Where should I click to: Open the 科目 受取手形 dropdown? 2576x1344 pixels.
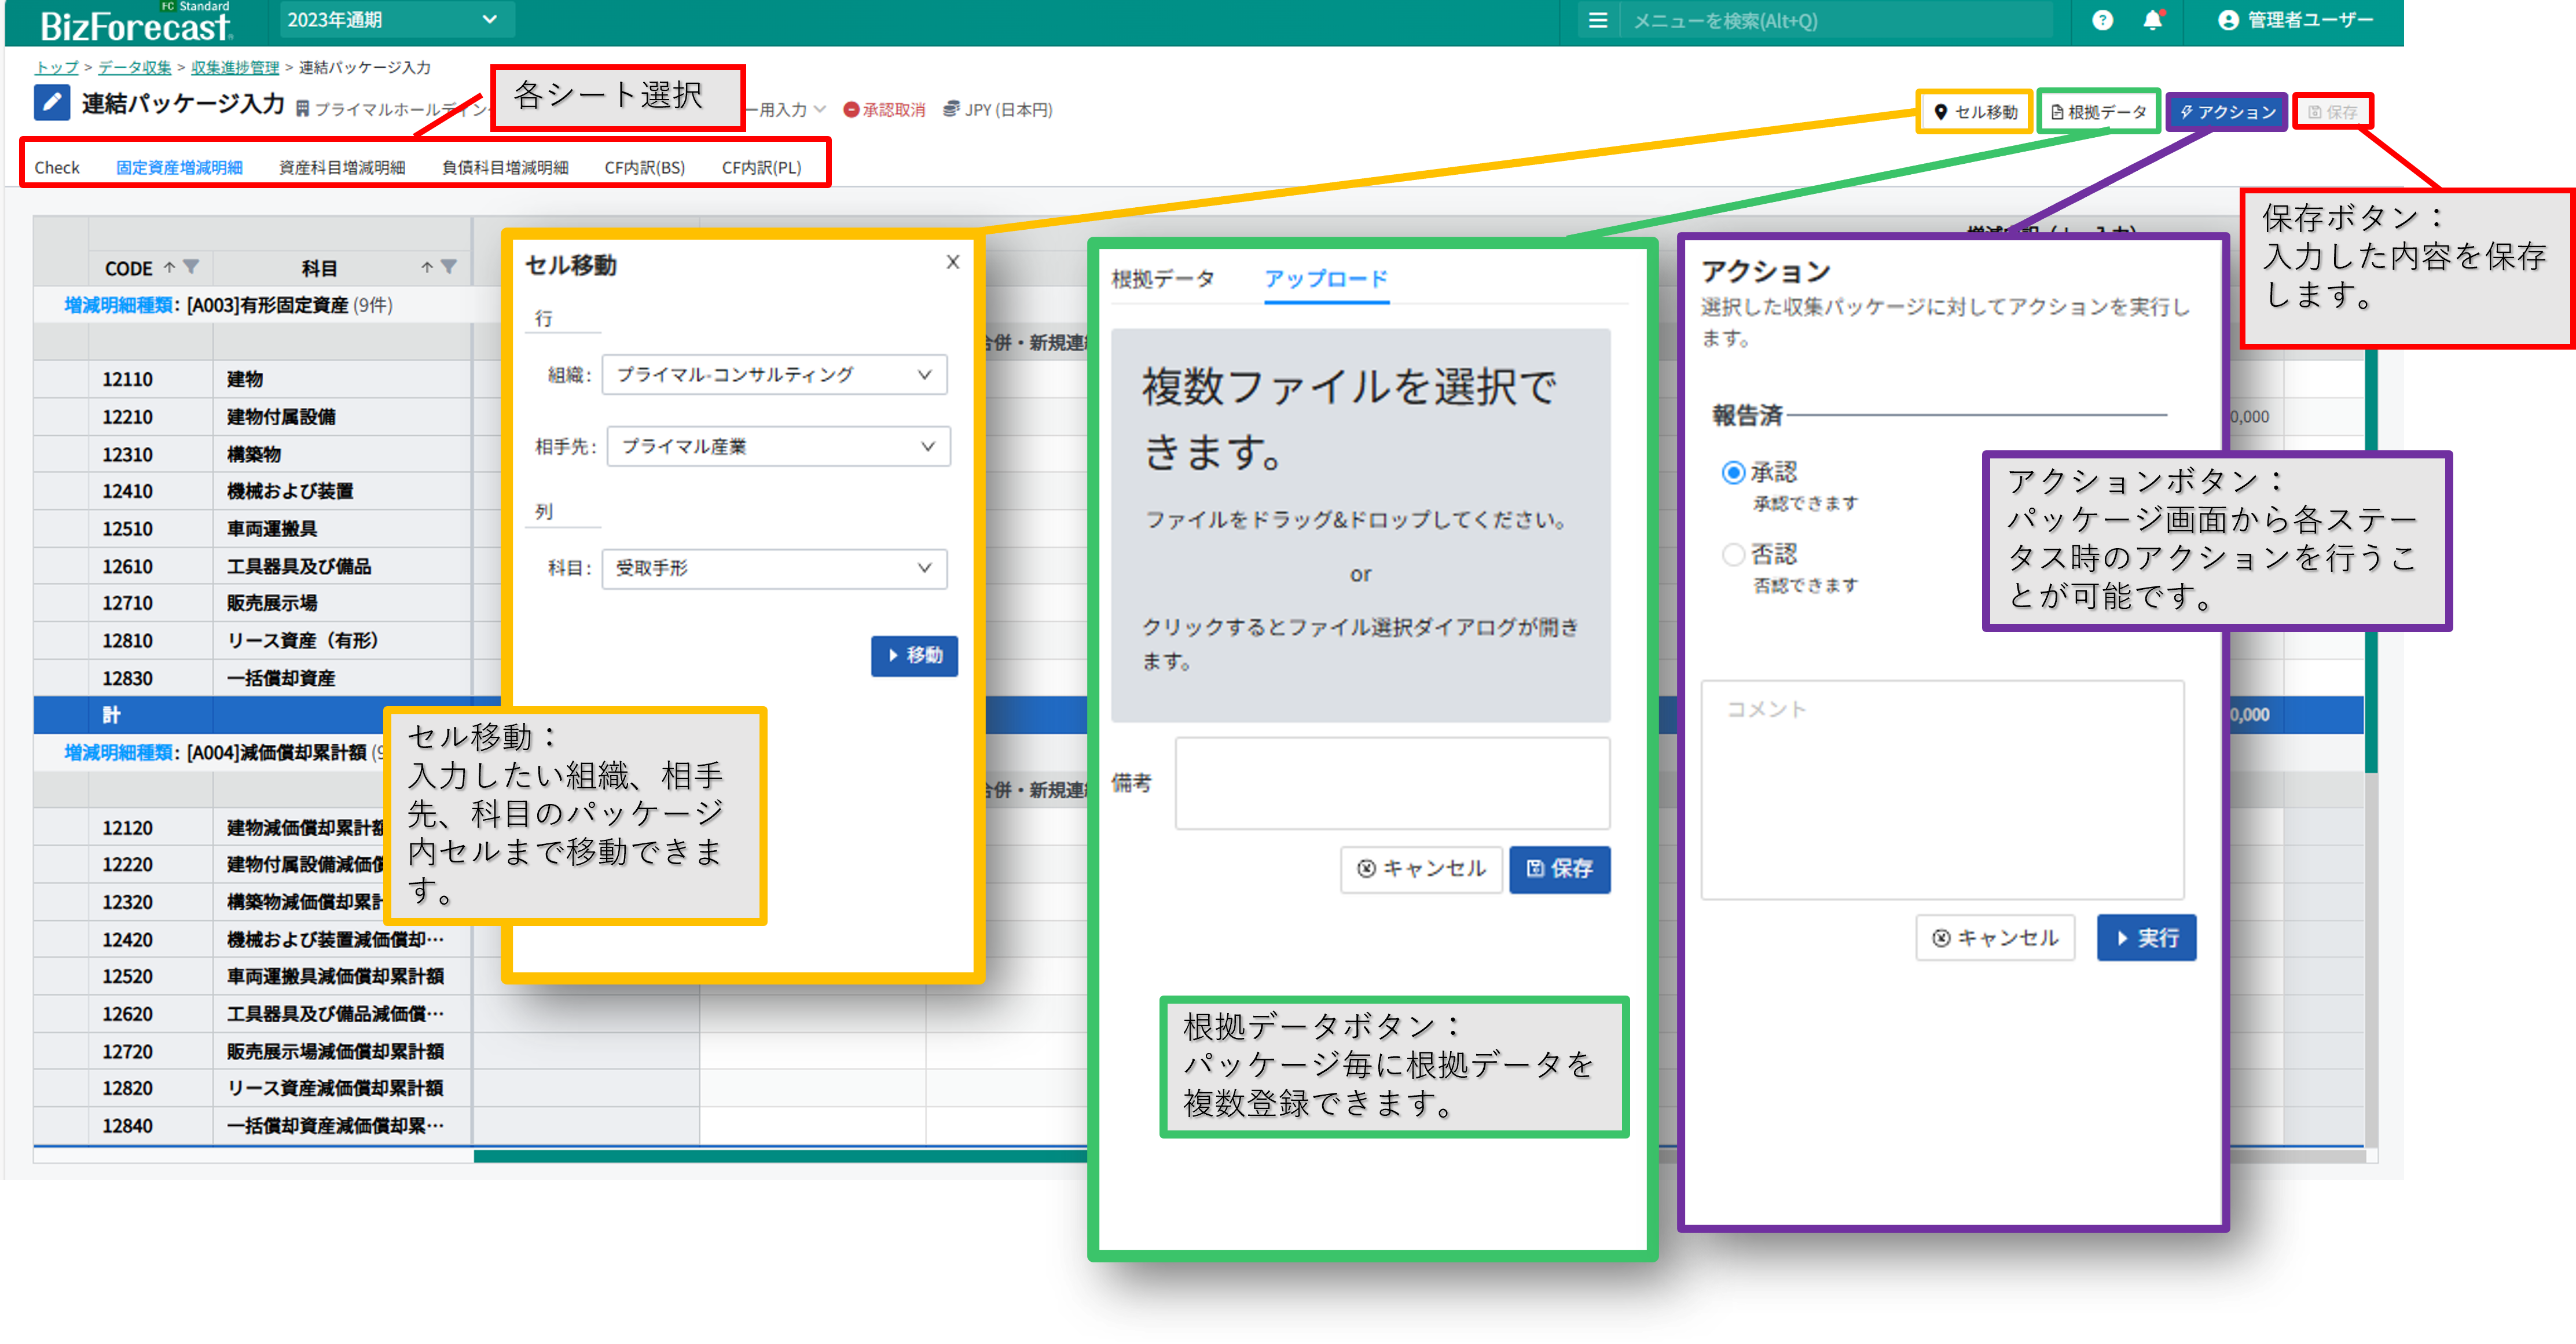774,569
